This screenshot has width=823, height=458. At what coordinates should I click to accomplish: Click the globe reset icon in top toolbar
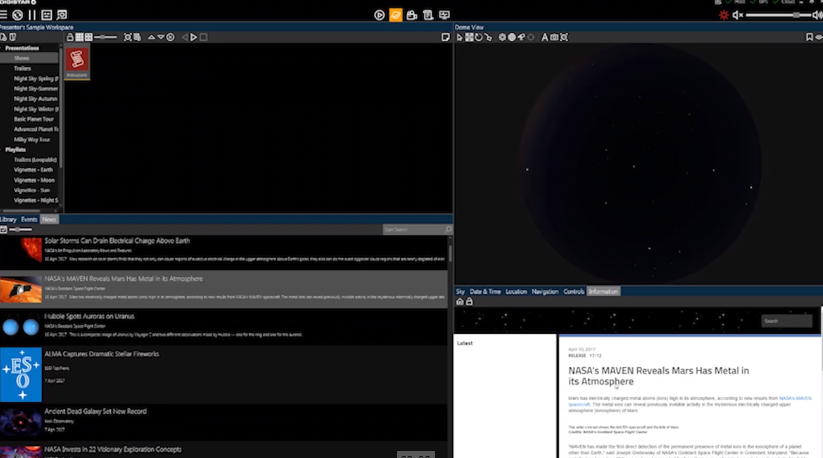17,15
